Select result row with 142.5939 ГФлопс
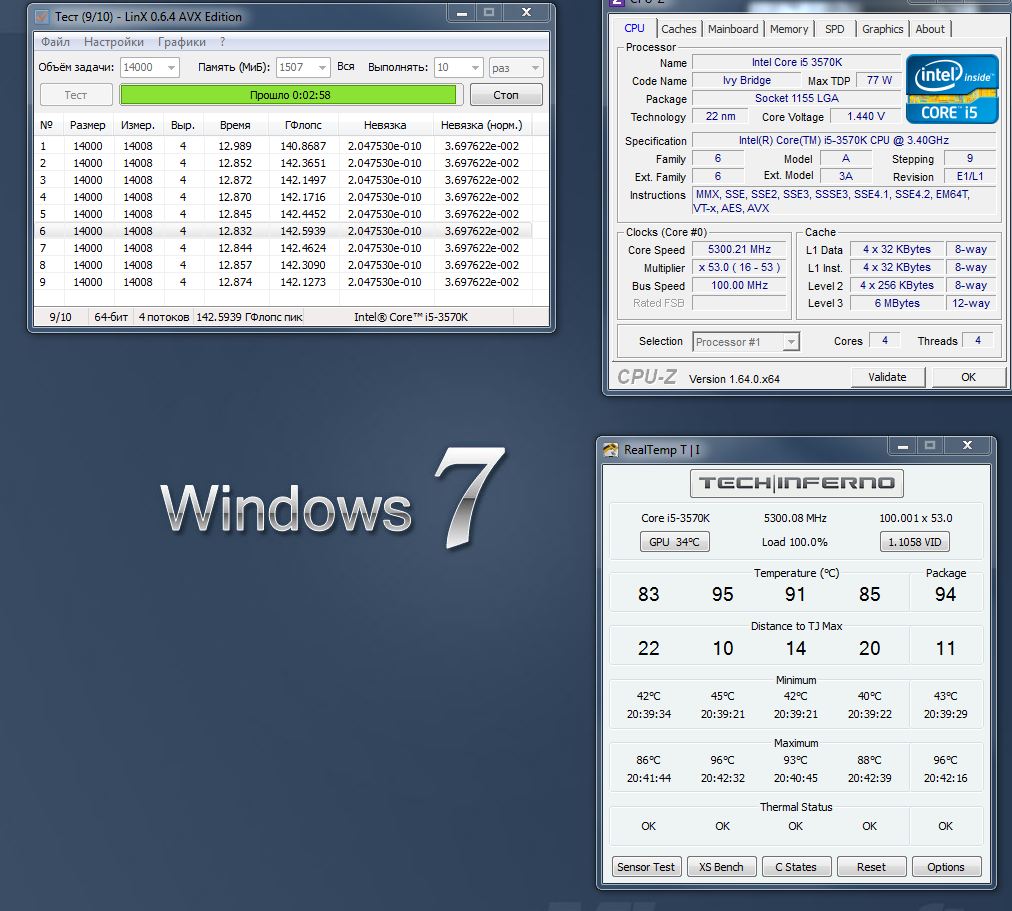1012x911 pixels. point(283,231)
